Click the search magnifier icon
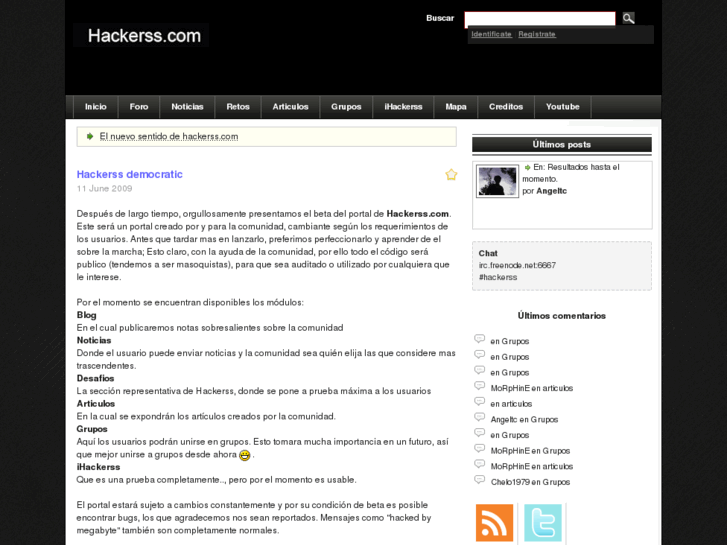This screenshot has height=545, width=727. click(628, 19)
